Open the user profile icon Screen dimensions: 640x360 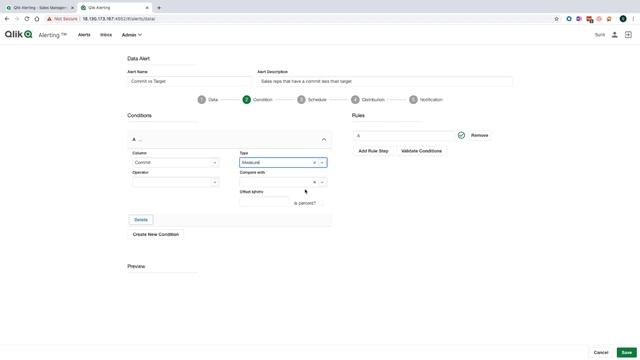614,35
